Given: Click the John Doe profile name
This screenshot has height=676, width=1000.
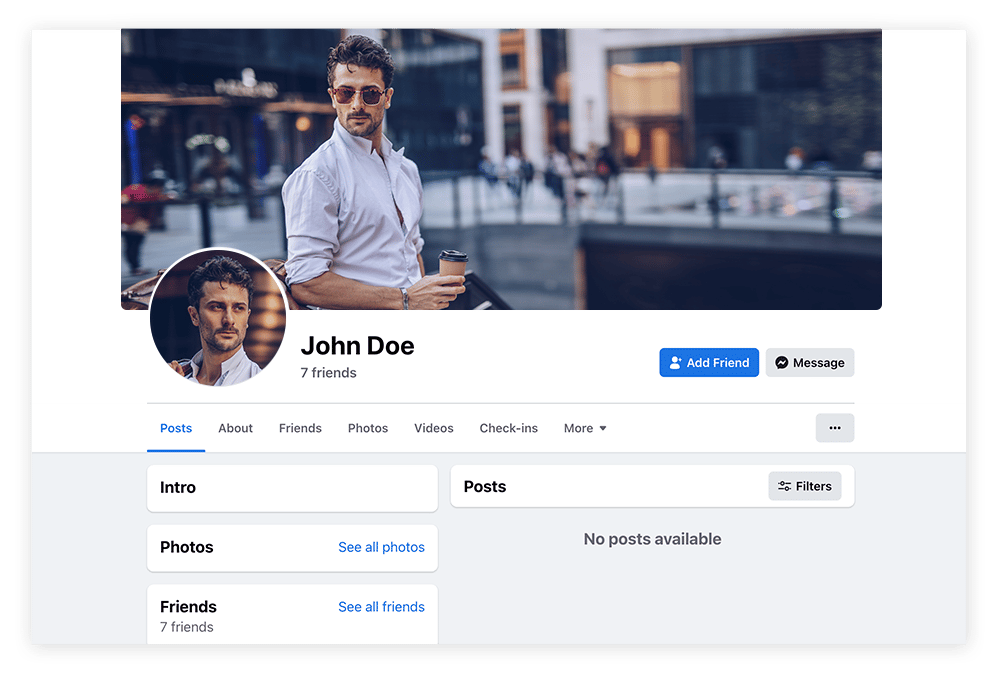Looking at the screenshot, I should point(358,346).
